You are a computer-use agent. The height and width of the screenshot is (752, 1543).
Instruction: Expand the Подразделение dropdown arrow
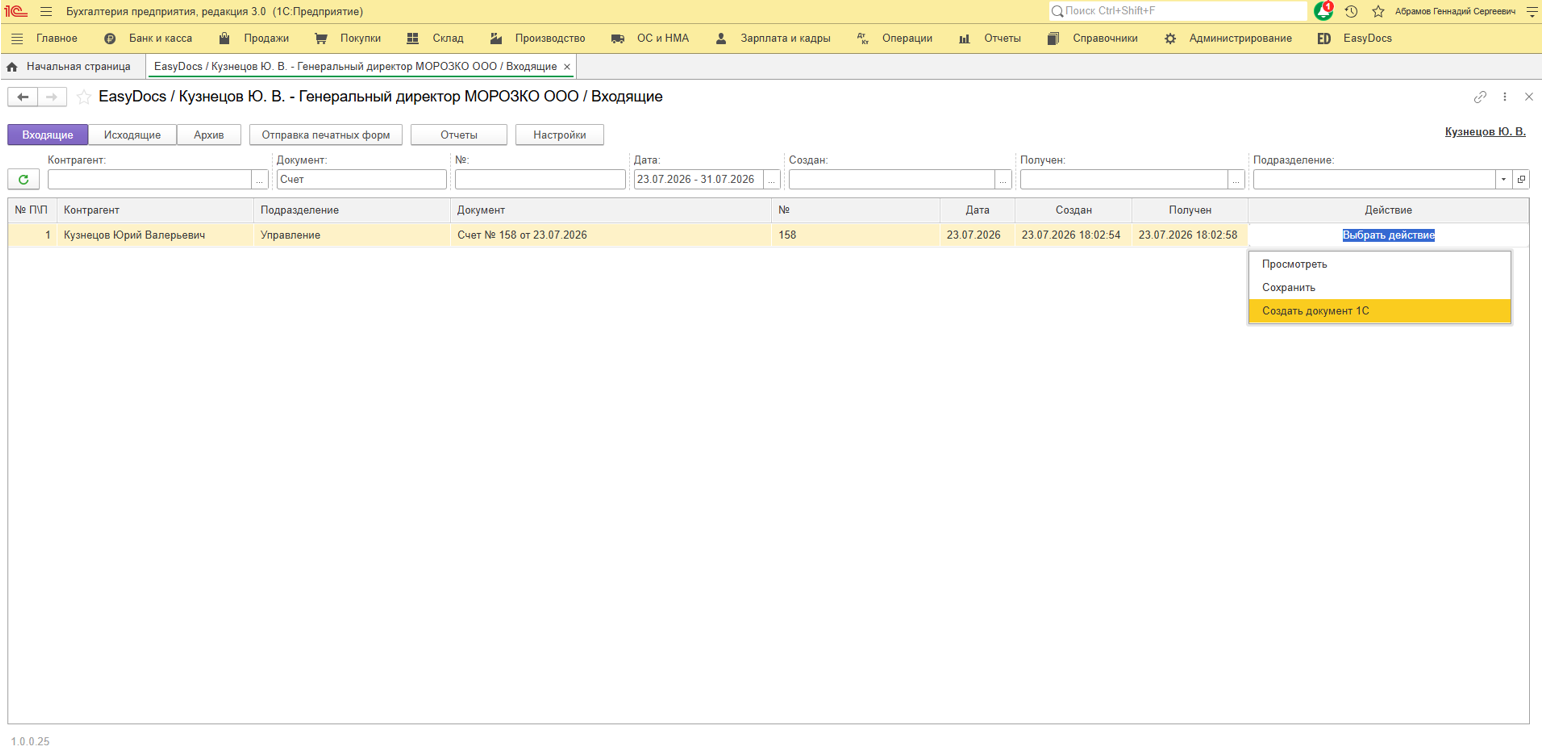point(1504,179)
